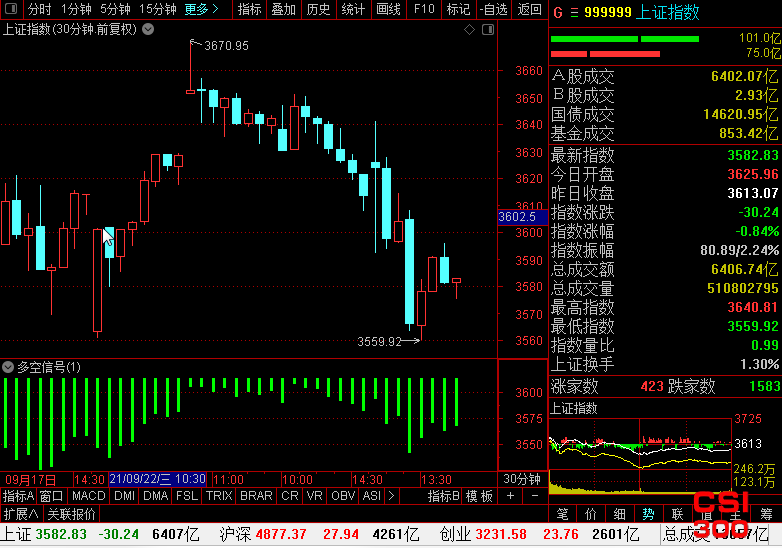782x548 pixels.
Task: Click the 跌家数 1583 value
Action: 765,386
